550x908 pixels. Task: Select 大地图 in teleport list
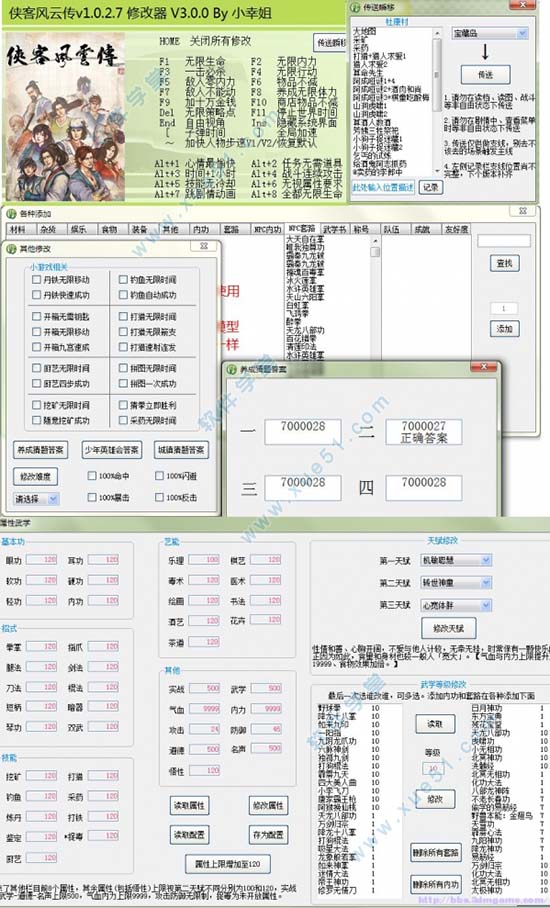365,31
